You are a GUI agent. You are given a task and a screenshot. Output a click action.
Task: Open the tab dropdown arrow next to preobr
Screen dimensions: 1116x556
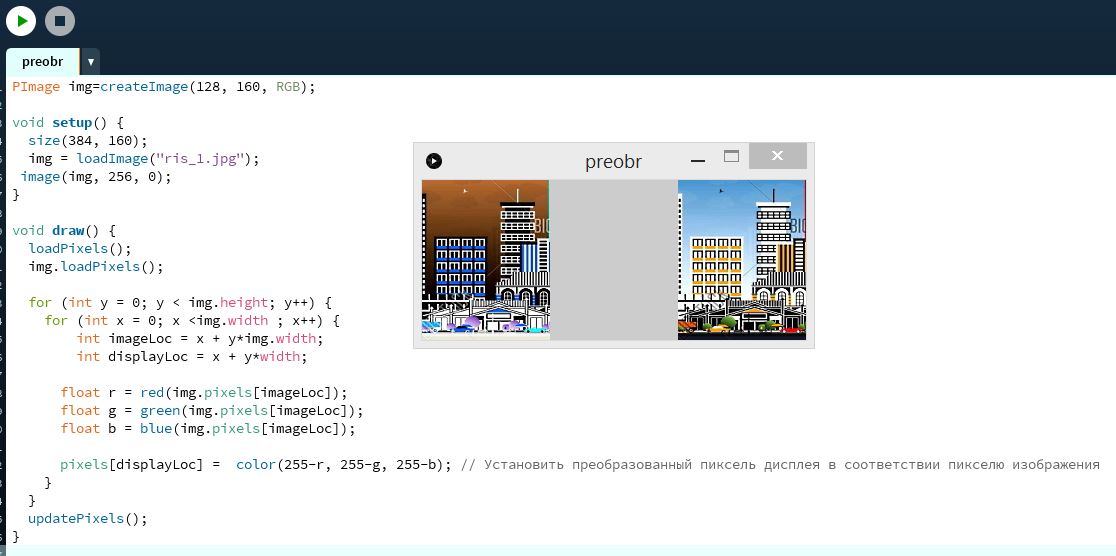[x=90, y=62]
